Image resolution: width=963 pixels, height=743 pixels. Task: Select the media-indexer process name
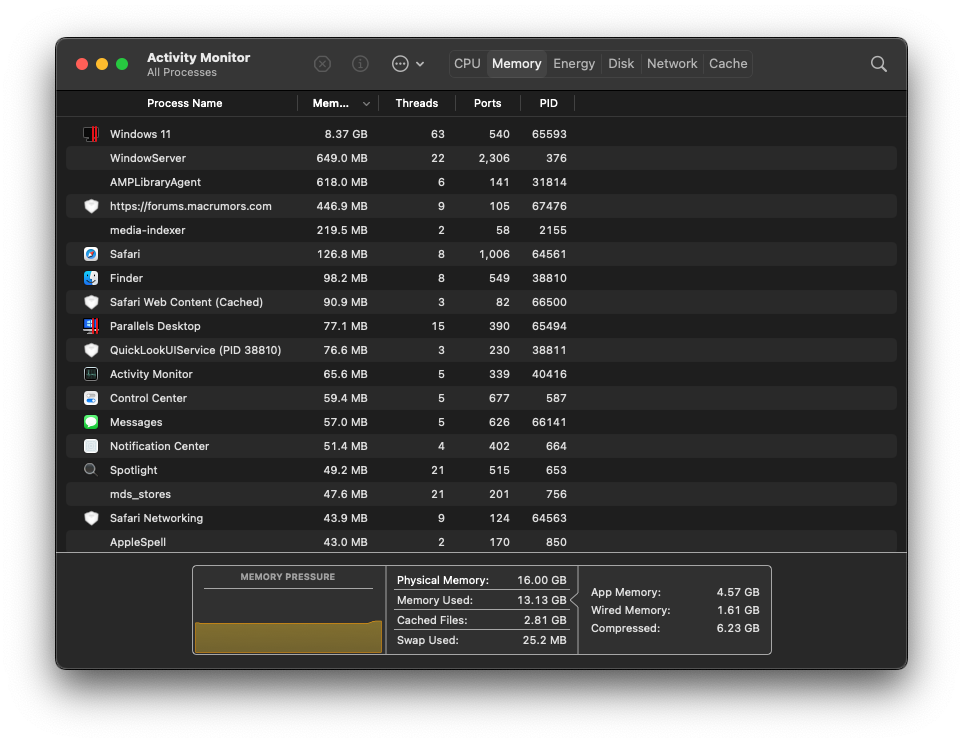click(147, 230)
